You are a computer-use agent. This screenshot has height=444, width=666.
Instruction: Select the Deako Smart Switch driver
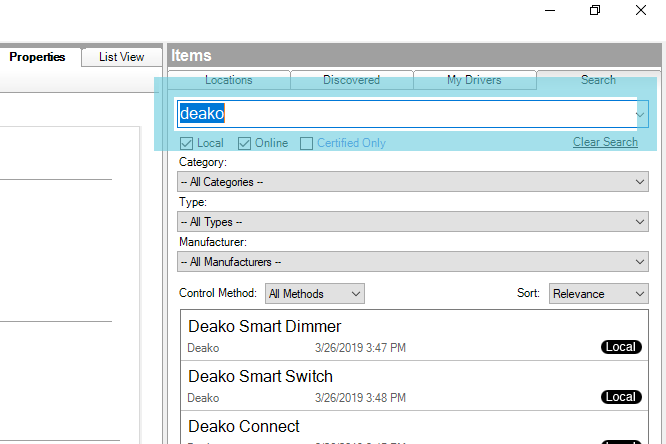[415, 386]
